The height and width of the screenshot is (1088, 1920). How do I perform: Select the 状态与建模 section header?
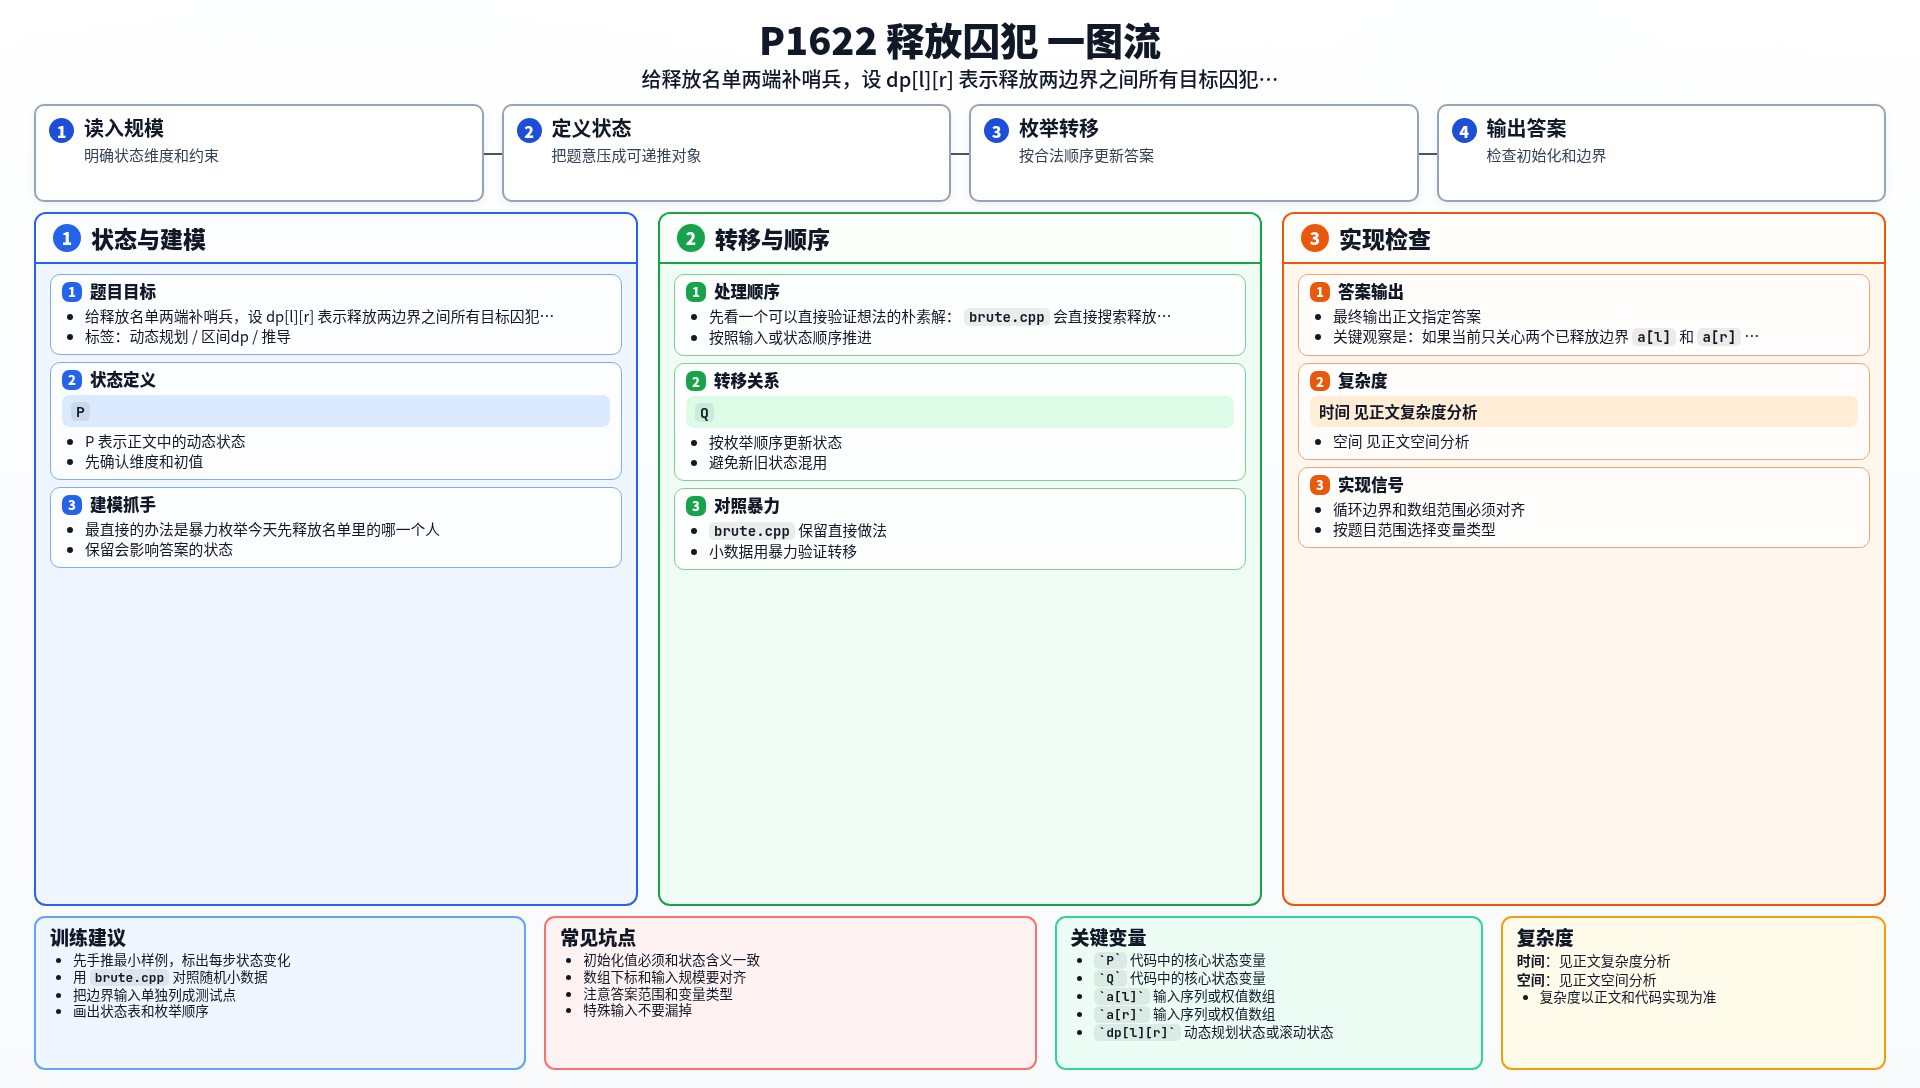(x=336, y=239)
